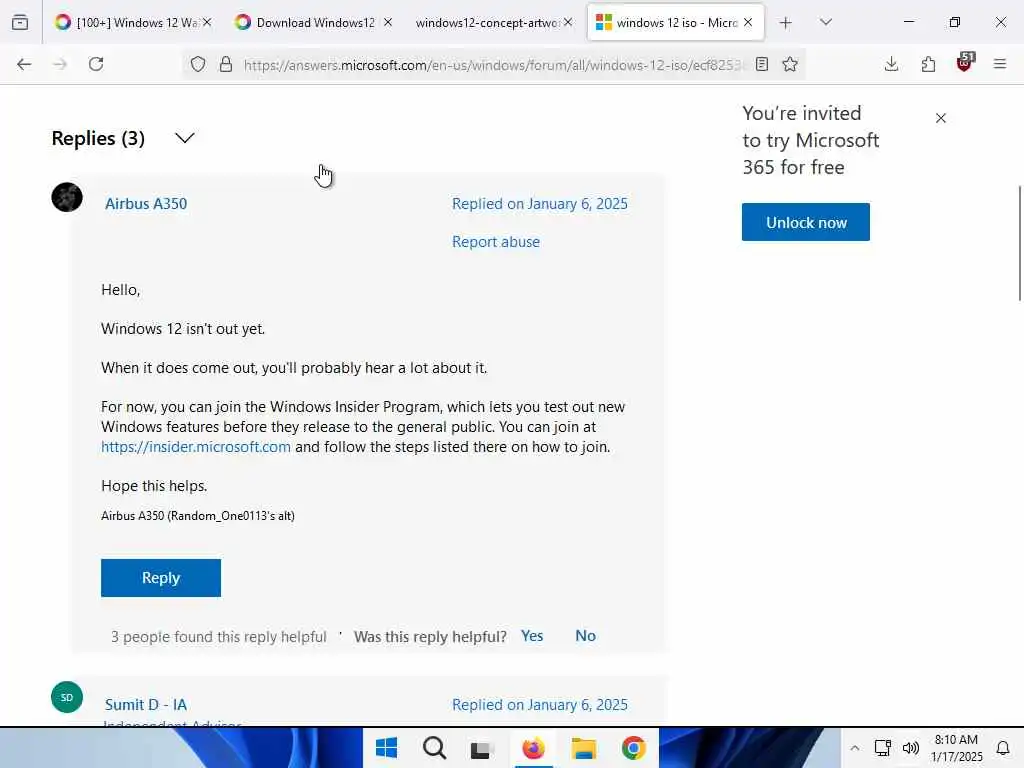Show hidden system tray icons
The height and width of the screenshot is (768, 1024).
(854, 748)
